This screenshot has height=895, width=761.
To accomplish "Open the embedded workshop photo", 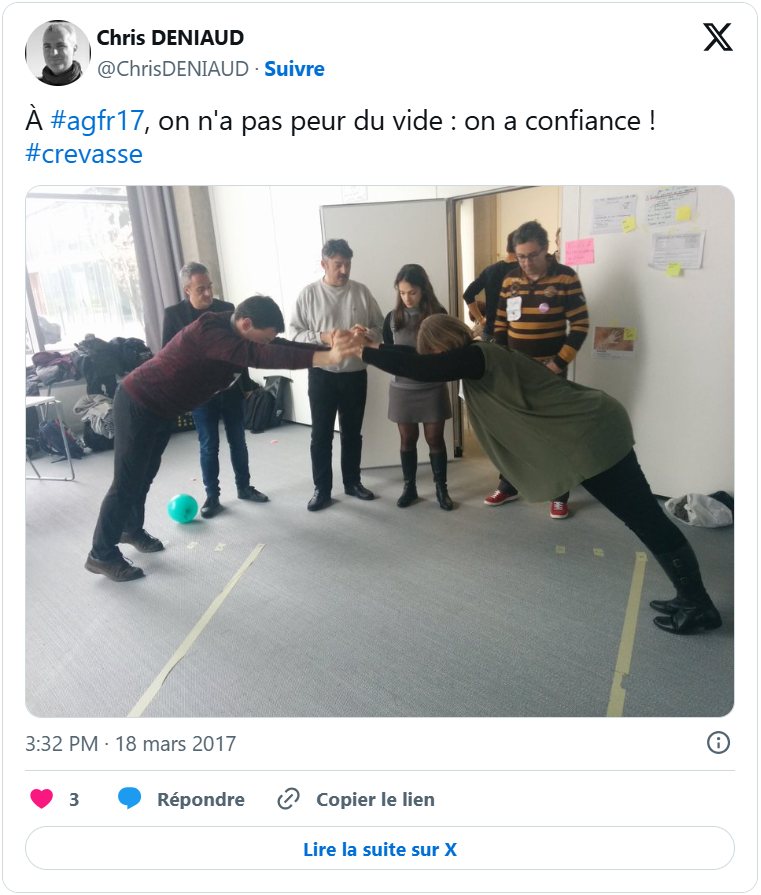I will (380, 451).
